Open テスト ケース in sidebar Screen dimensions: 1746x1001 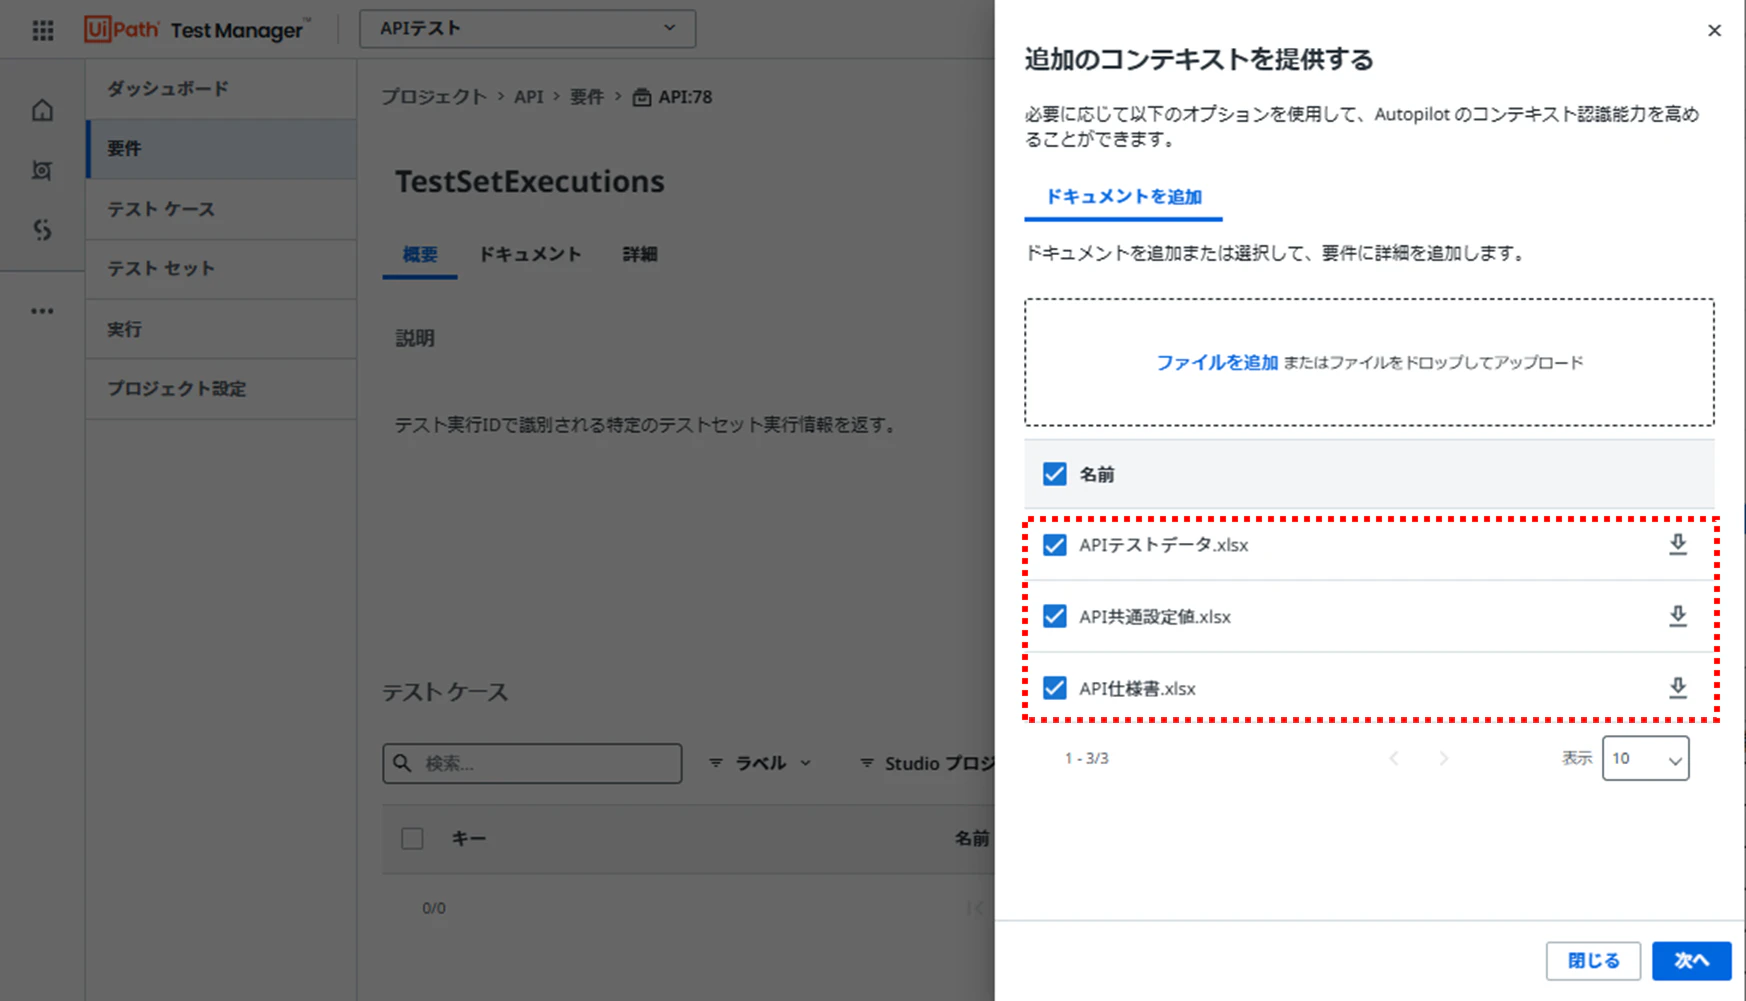(221, 209)
